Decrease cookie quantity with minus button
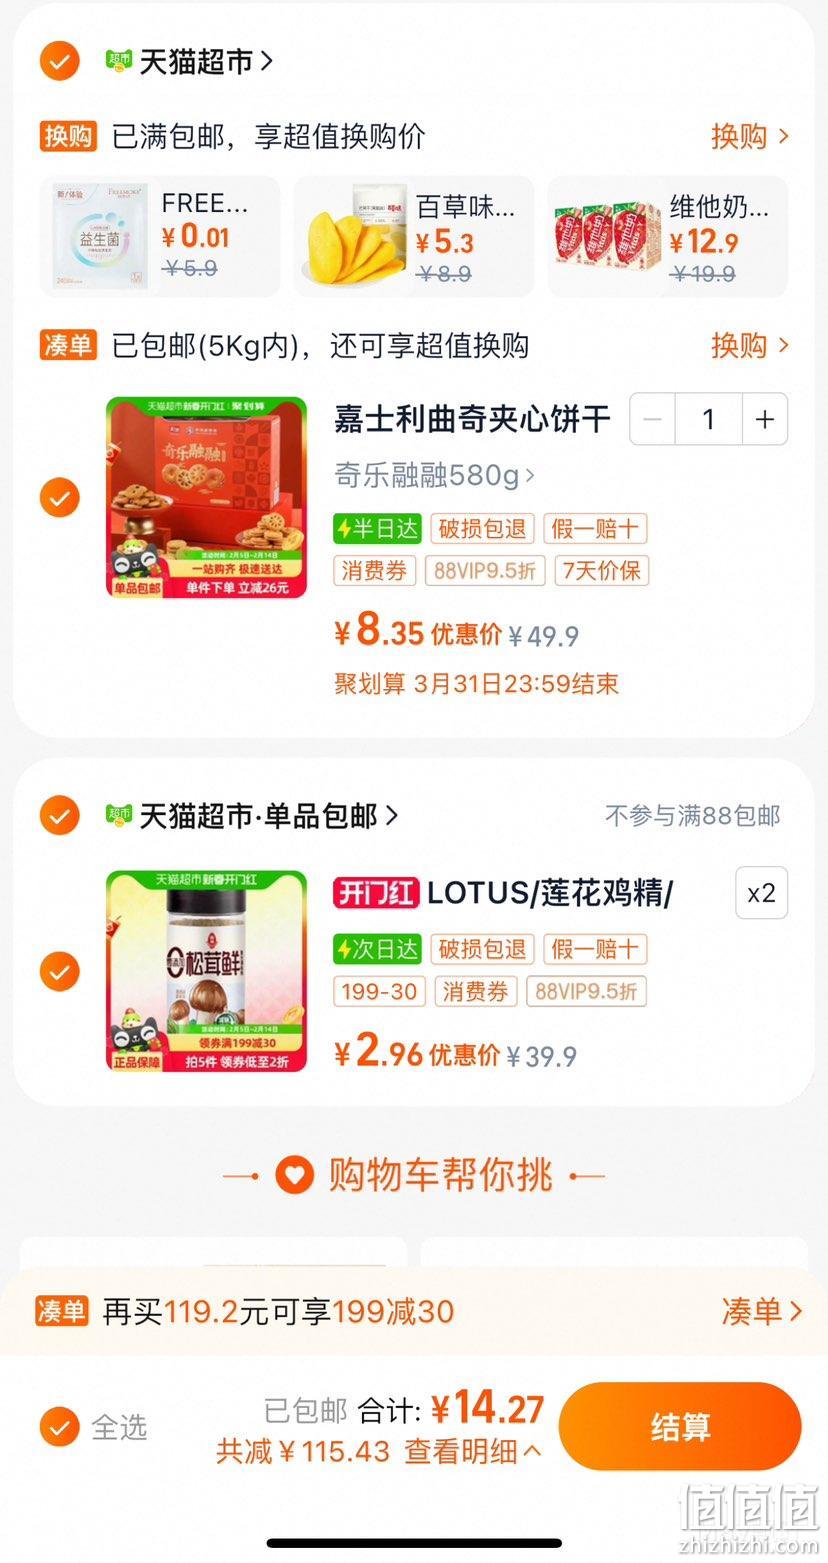The image size is (828, 1563). click(x=652, y=419)
